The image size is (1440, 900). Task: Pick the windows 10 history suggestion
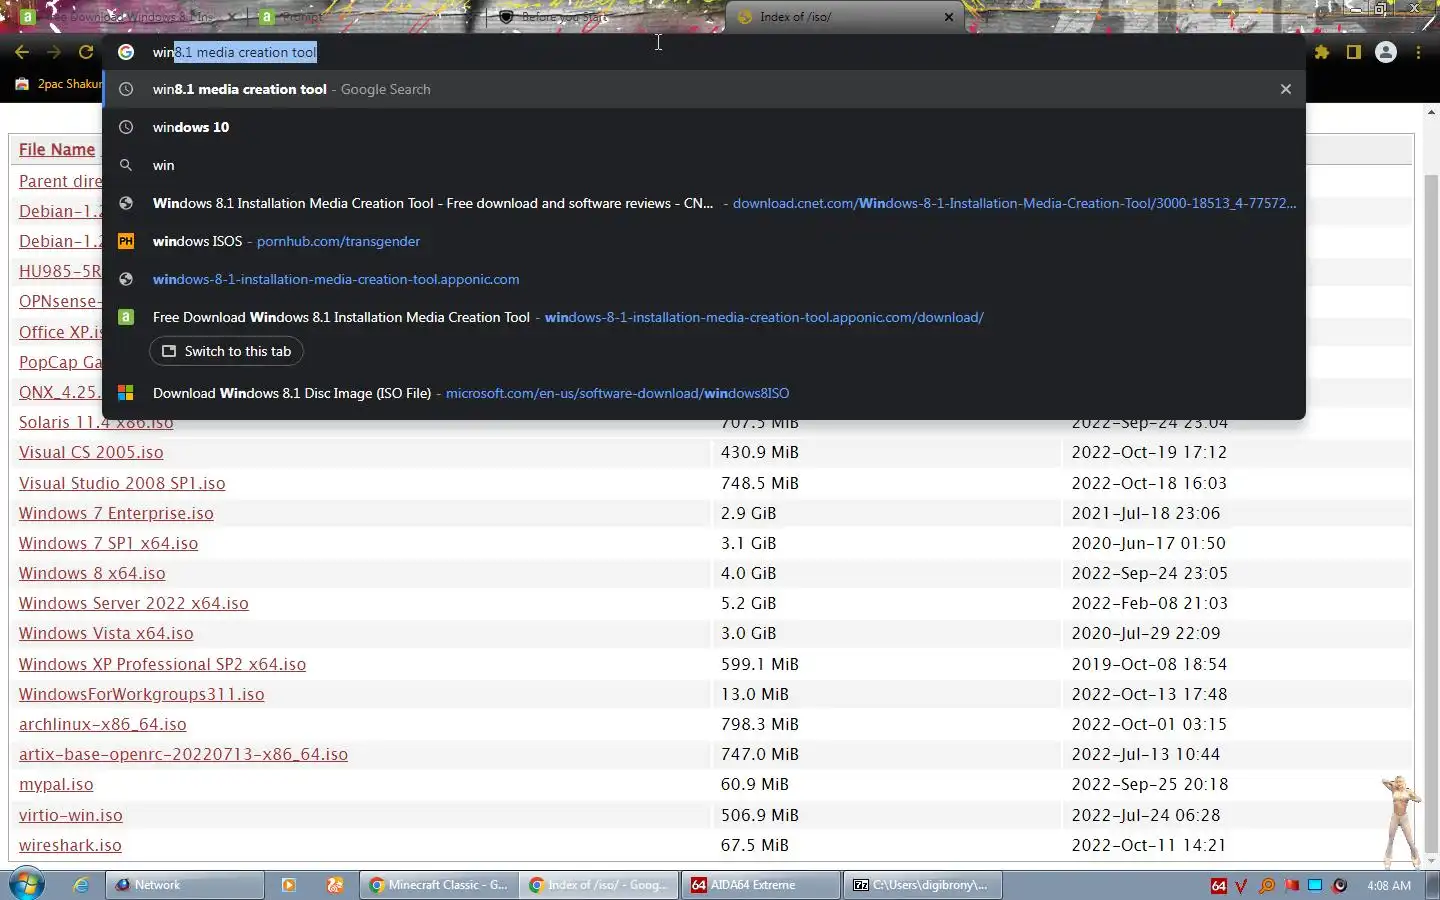(704, 127)
